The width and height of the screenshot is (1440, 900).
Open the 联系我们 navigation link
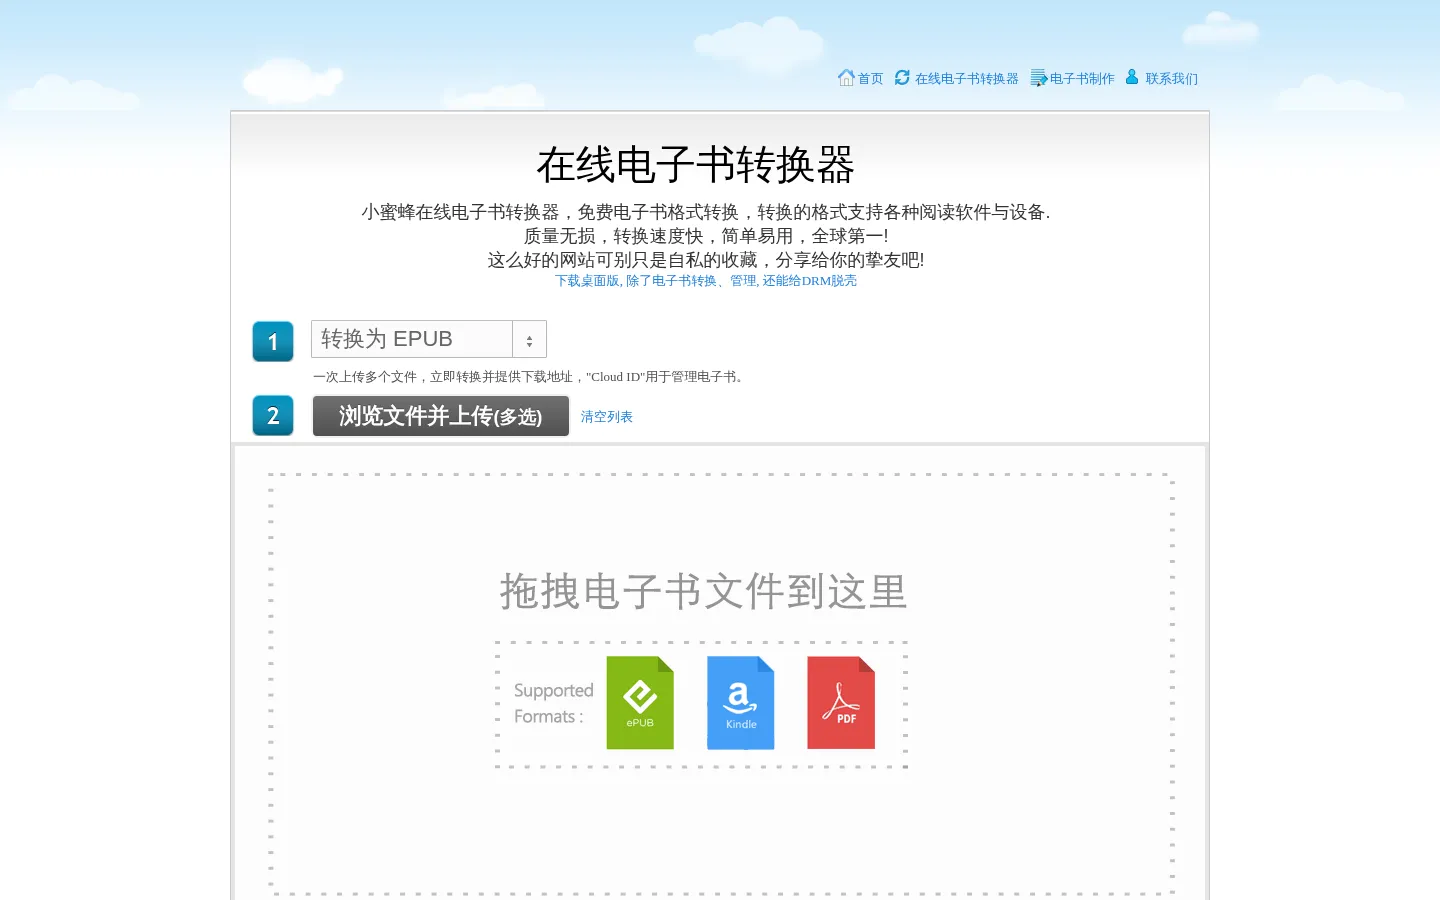tap(1171, 79)
